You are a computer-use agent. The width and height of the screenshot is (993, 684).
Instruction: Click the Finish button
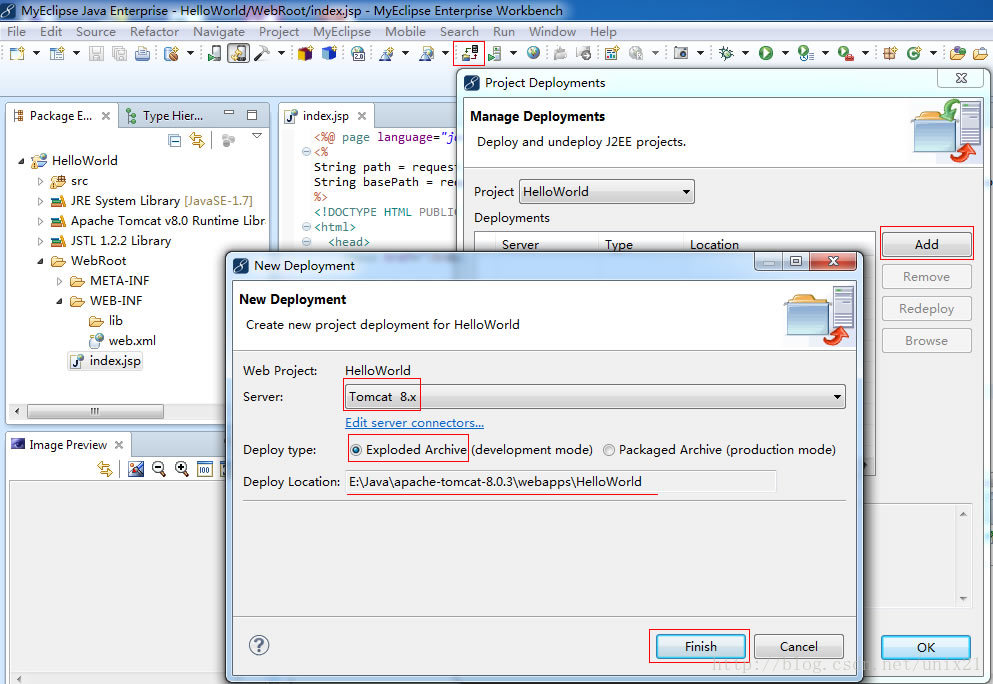click(700, 647)
